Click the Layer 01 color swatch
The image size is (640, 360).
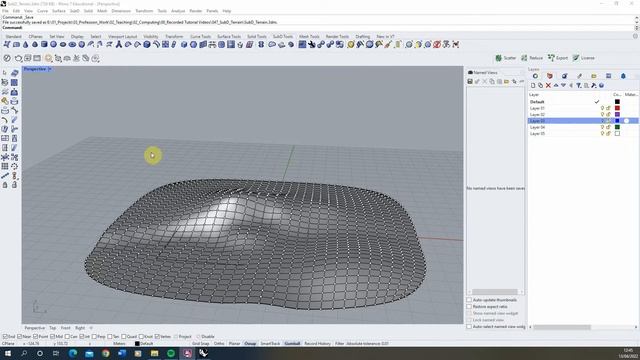pyautogui.click(x=617, y=108)
